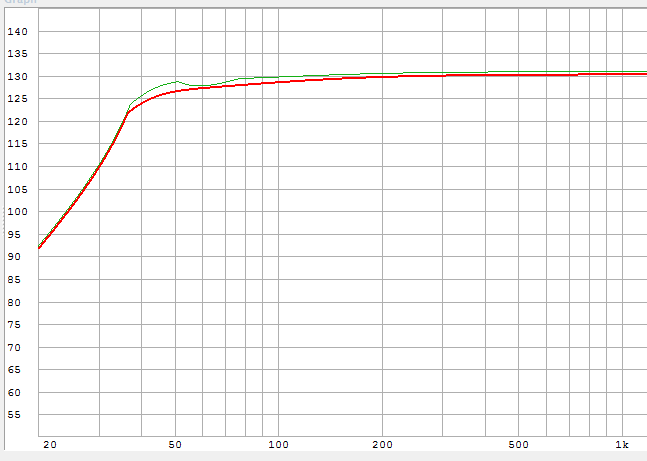
Task: Click the 80 y-axis label
Action: tap(14, 303)
